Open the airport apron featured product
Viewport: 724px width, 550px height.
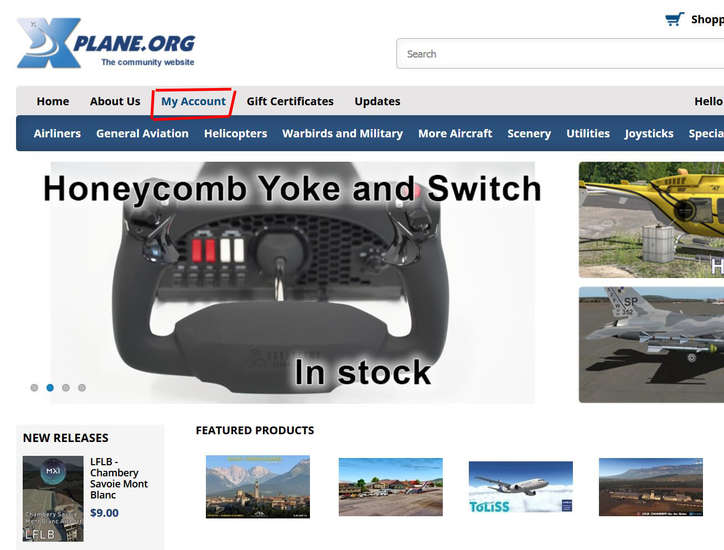(391, 487)
